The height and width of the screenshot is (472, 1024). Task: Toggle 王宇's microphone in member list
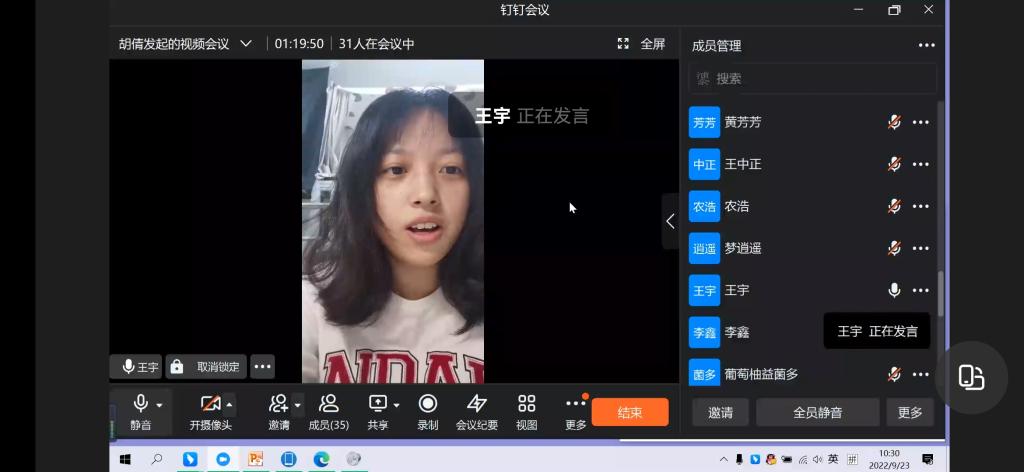pos(894,290)
